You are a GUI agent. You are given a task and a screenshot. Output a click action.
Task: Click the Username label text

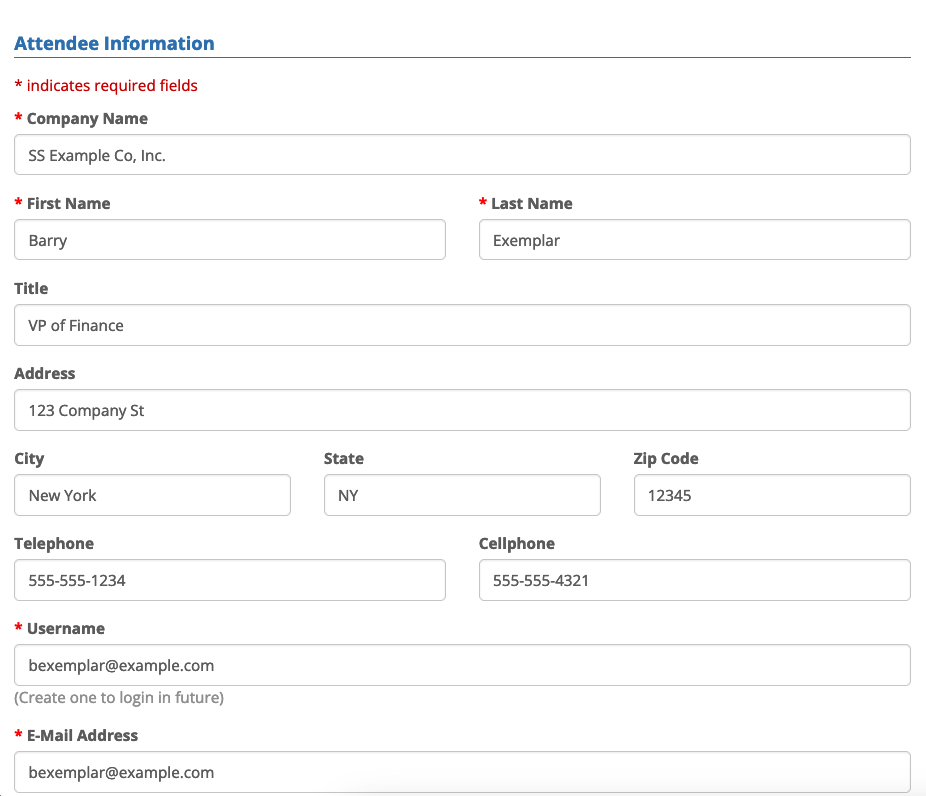pos(65,628)
